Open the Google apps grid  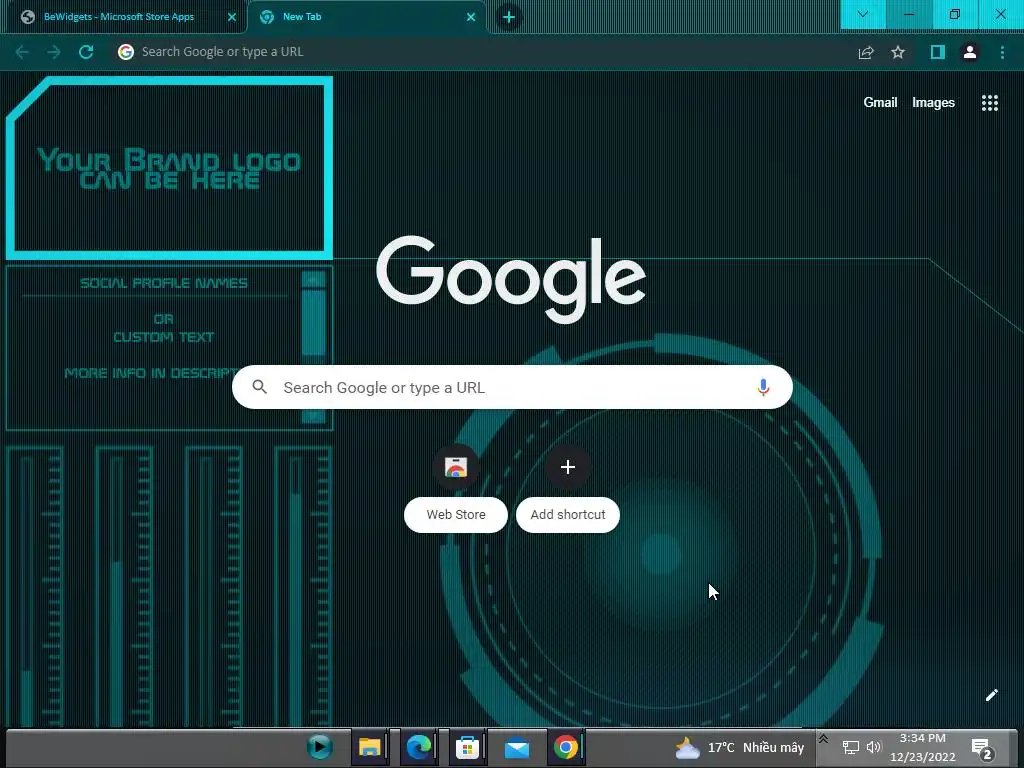[x=990, y=103]
